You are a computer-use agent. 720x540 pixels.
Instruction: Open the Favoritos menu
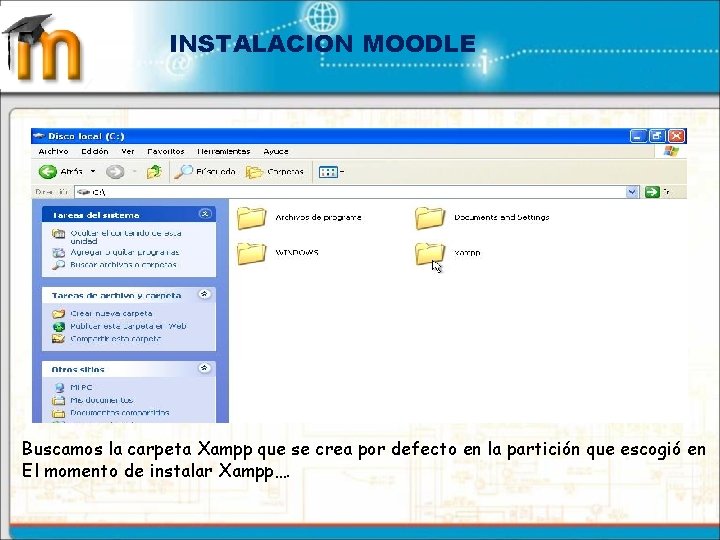(x=165, y=151)
